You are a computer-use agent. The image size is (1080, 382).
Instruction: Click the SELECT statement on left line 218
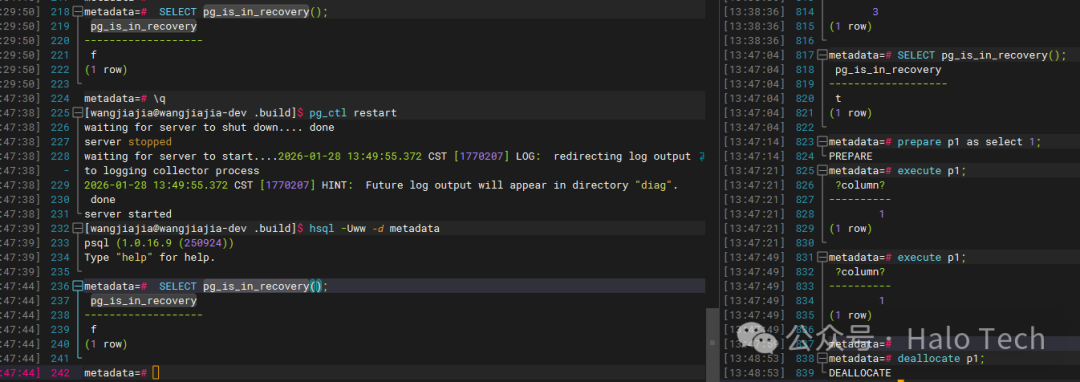[x=244, y=12]
